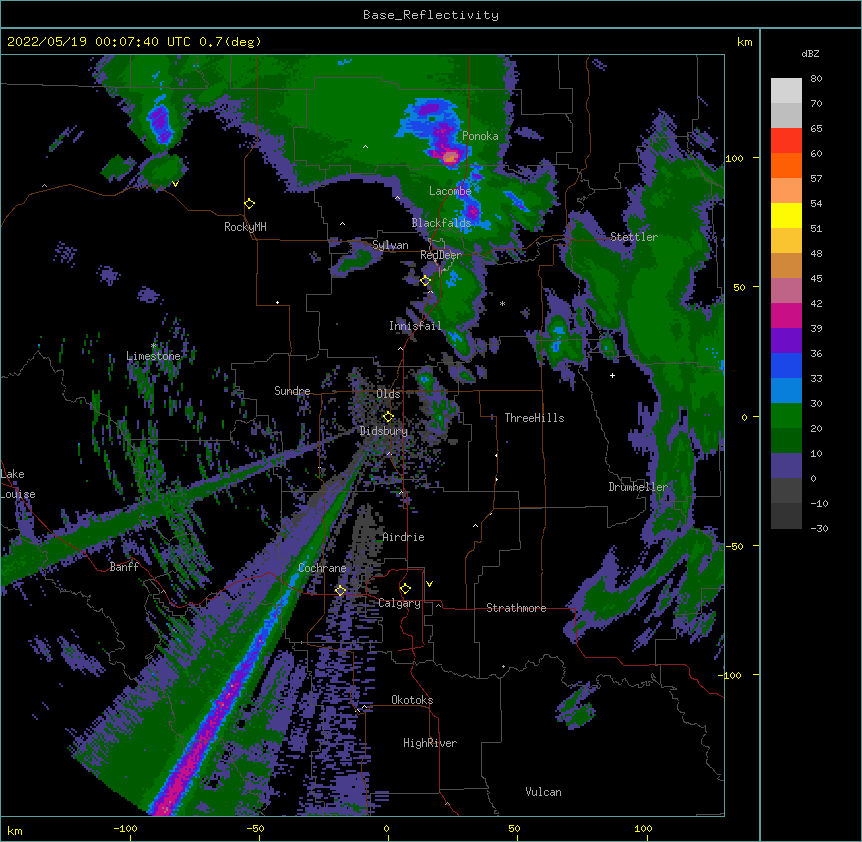Select the light gray 70-80 dBZ legend swatch

pos(786,90)
